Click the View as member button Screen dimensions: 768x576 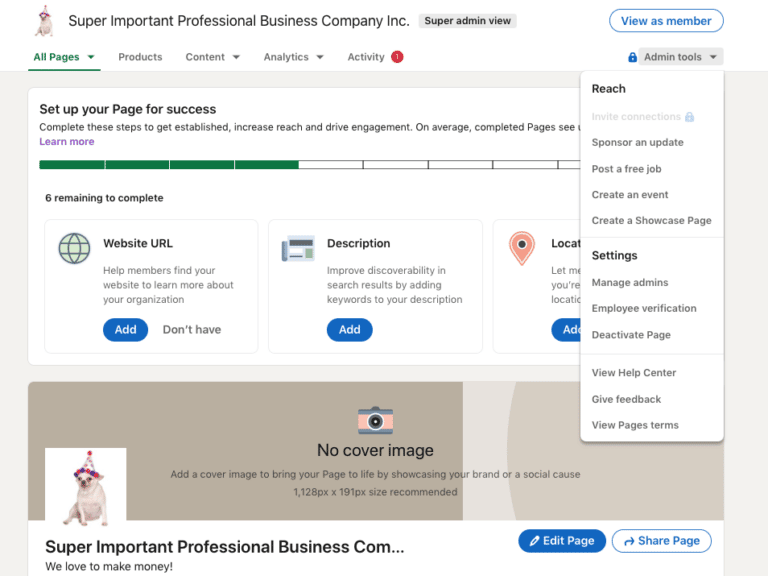666,21
